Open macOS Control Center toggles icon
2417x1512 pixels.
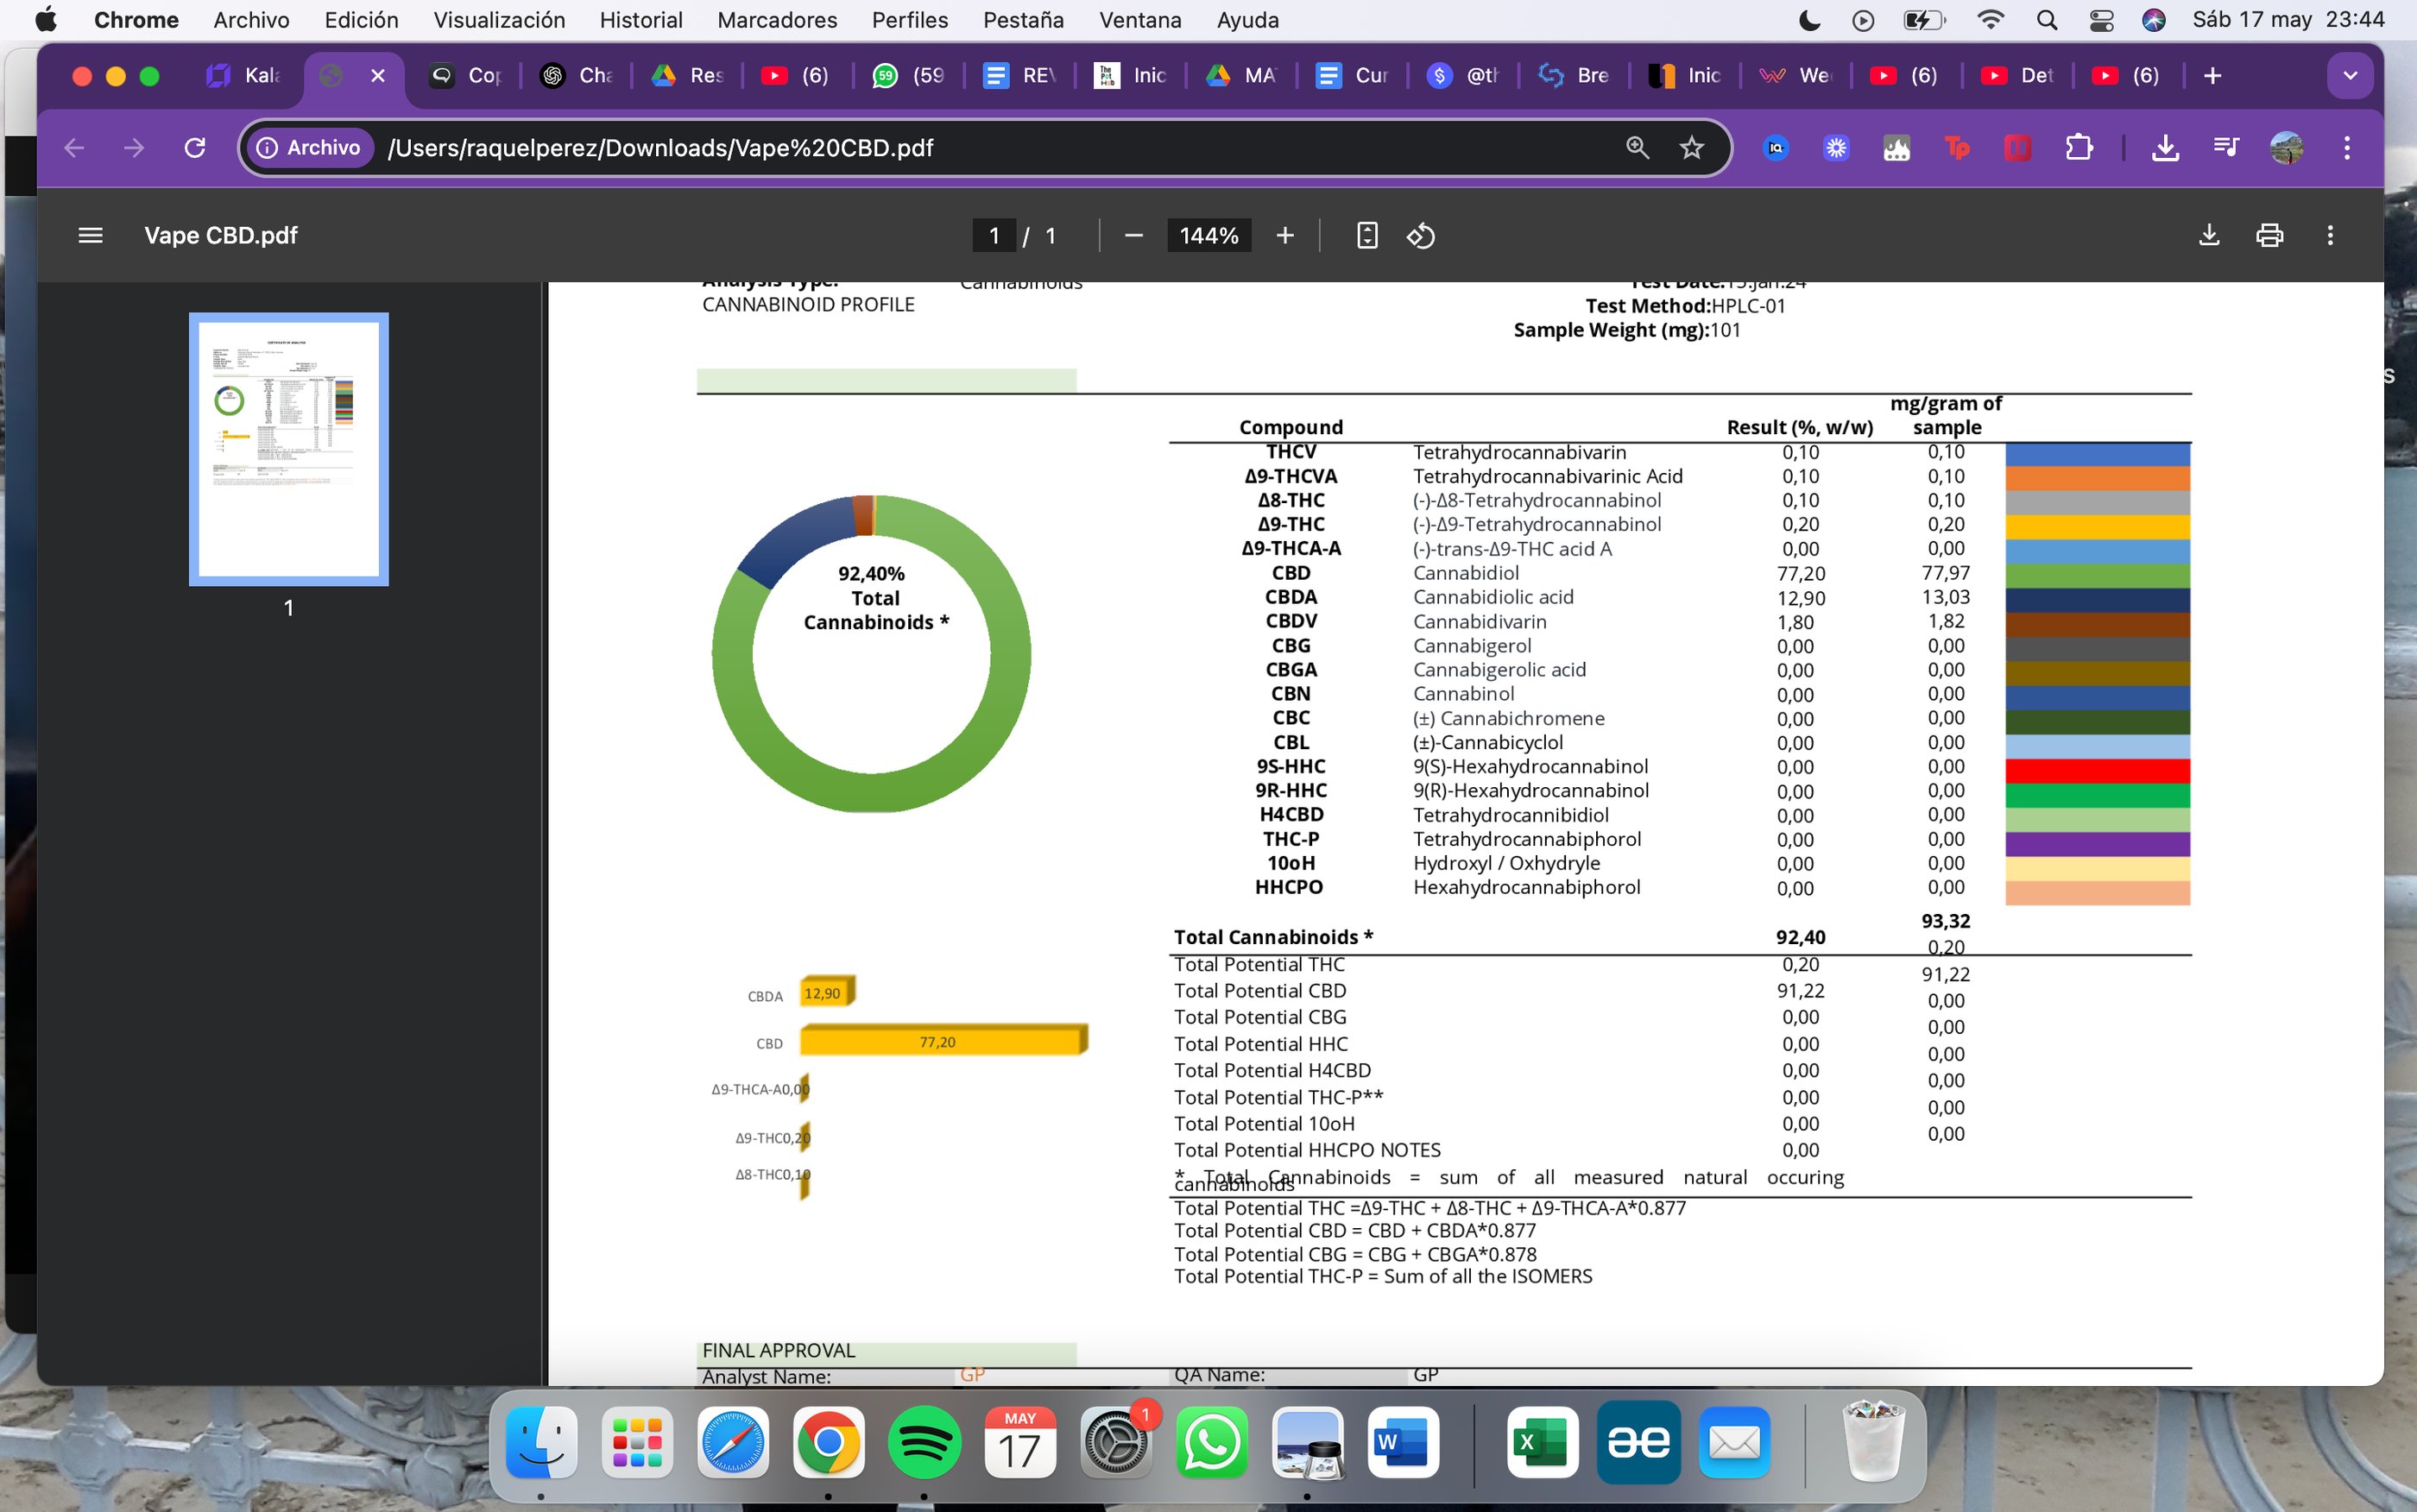click(x=2102, y=20)
